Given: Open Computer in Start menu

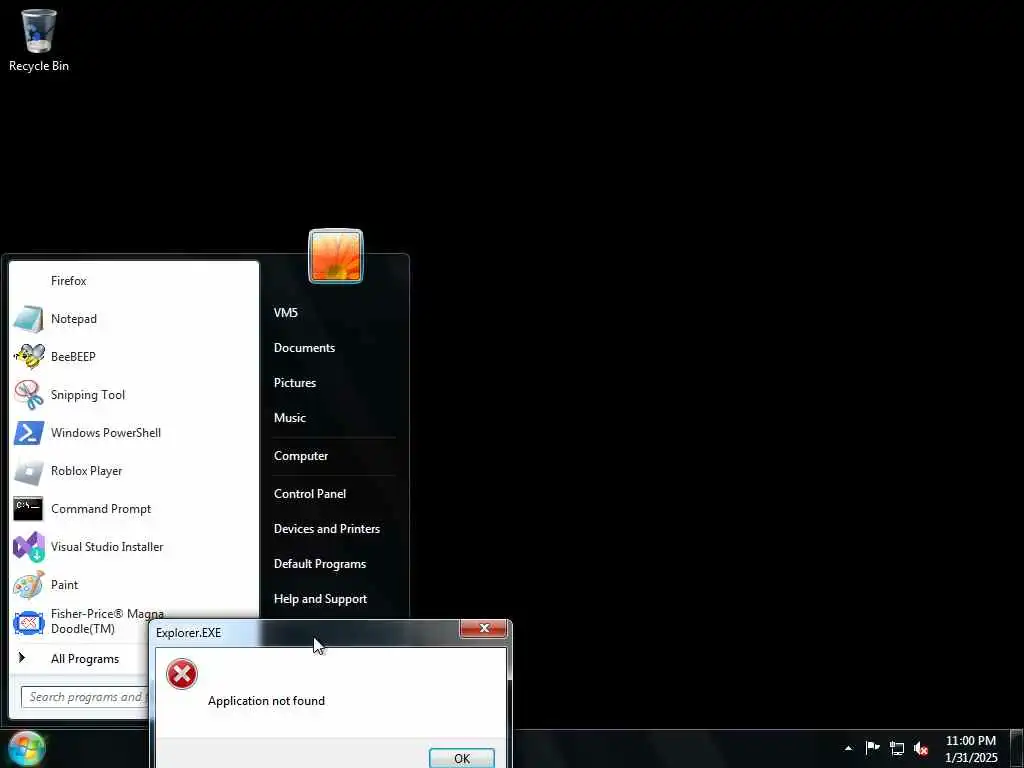Looking at the screenshot, I should point(301,456).
